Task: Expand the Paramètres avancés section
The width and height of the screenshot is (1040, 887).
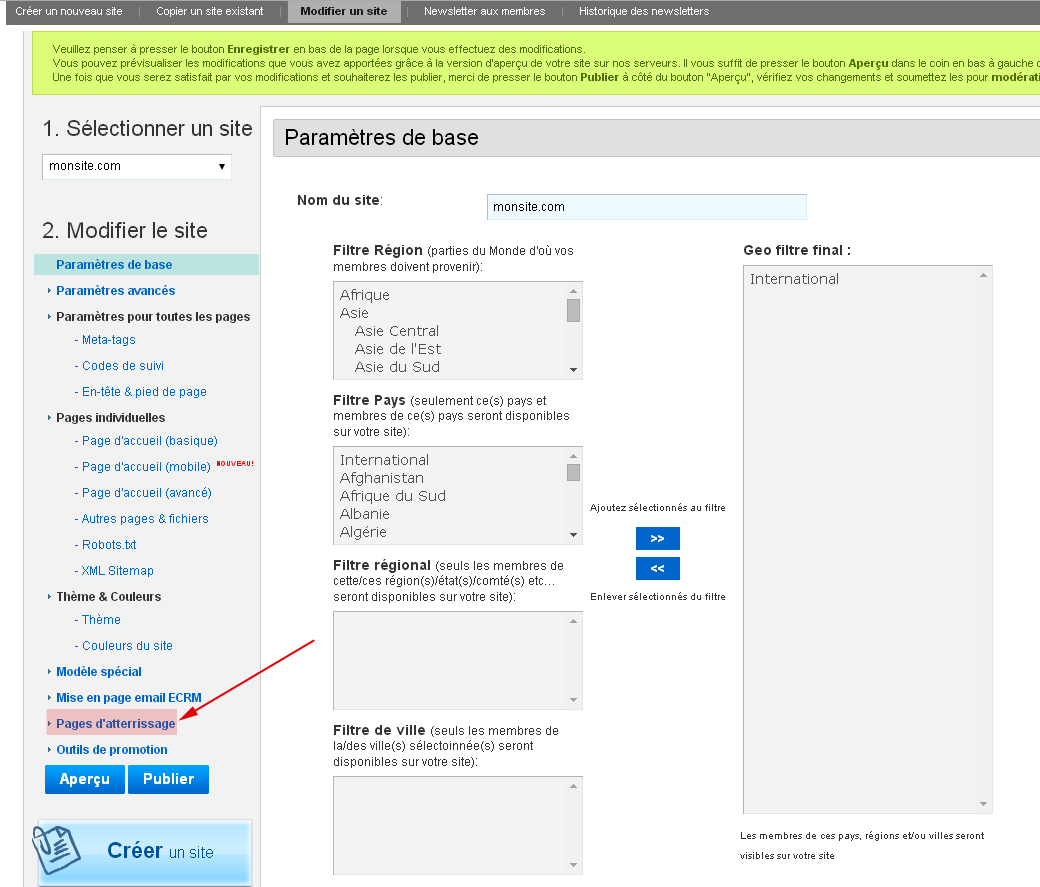Action: coord(115,291)
